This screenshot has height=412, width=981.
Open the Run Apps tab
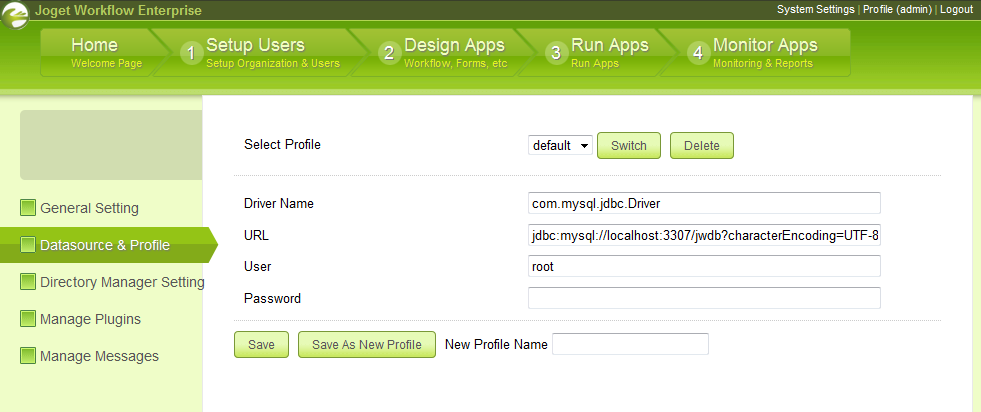click(596, 53)
